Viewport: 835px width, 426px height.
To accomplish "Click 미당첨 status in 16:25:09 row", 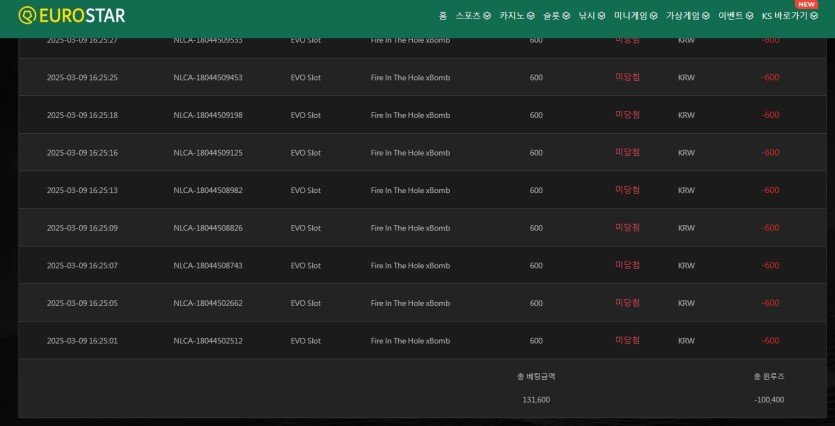I will click(627, 228).
